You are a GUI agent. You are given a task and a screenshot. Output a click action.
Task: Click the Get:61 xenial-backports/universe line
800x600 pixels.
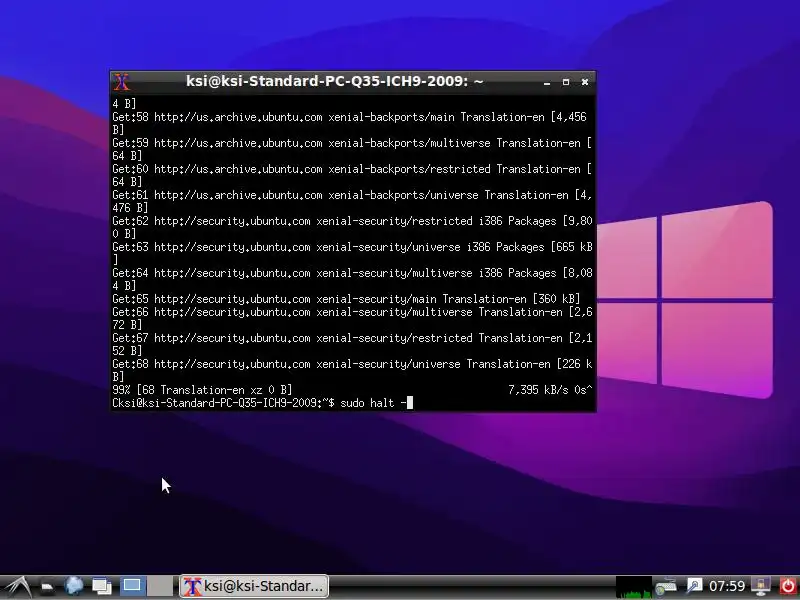[352, 202]
